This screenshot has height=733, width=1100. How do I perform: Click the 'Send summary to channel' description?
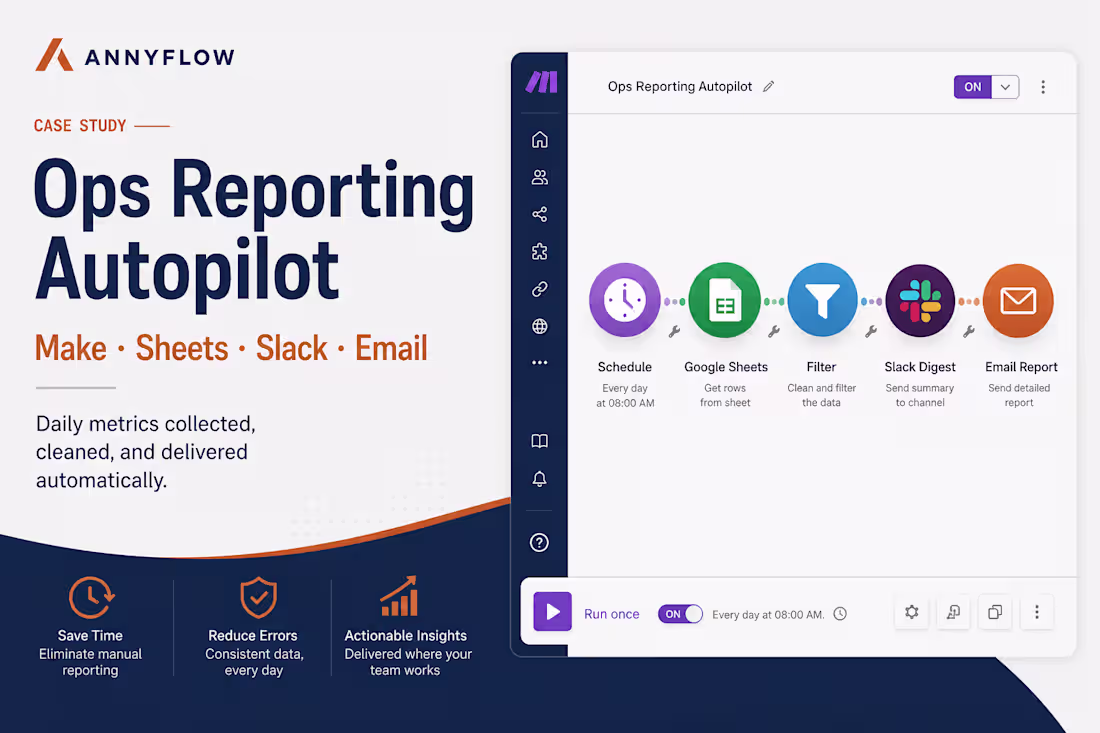[x=920, y=395]
